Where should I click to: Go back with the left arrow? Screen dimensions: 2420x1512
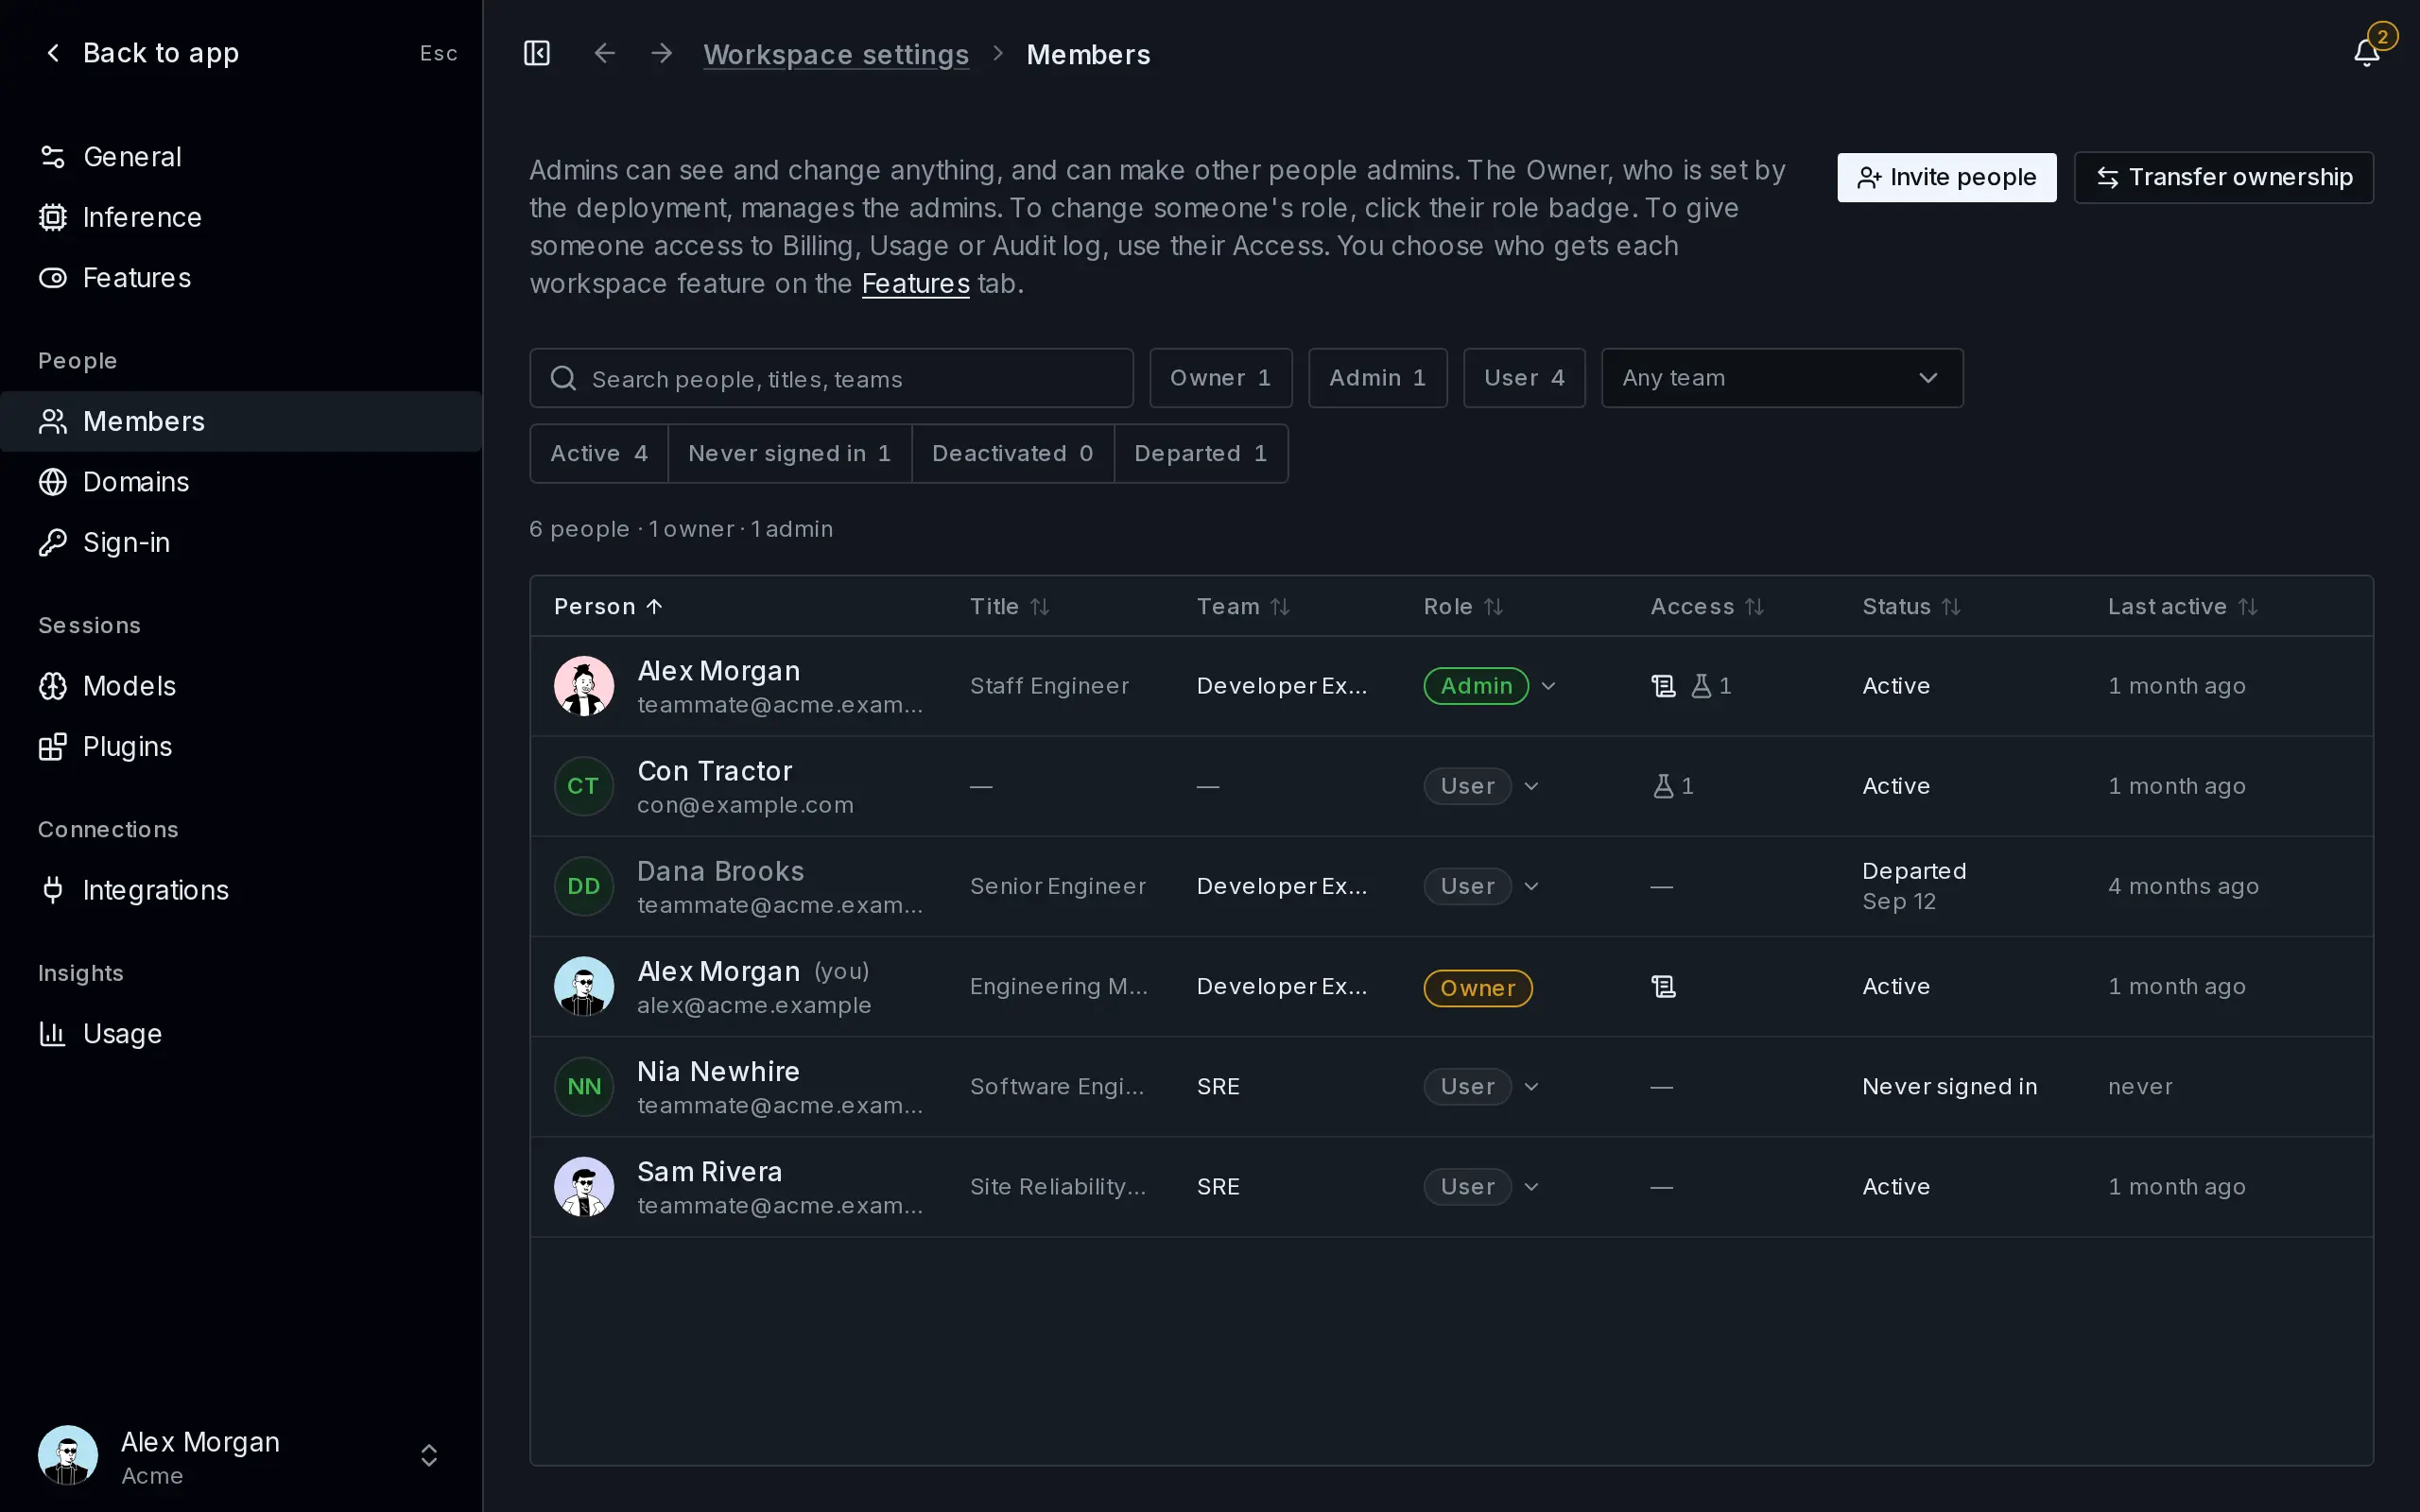[604, 53]
